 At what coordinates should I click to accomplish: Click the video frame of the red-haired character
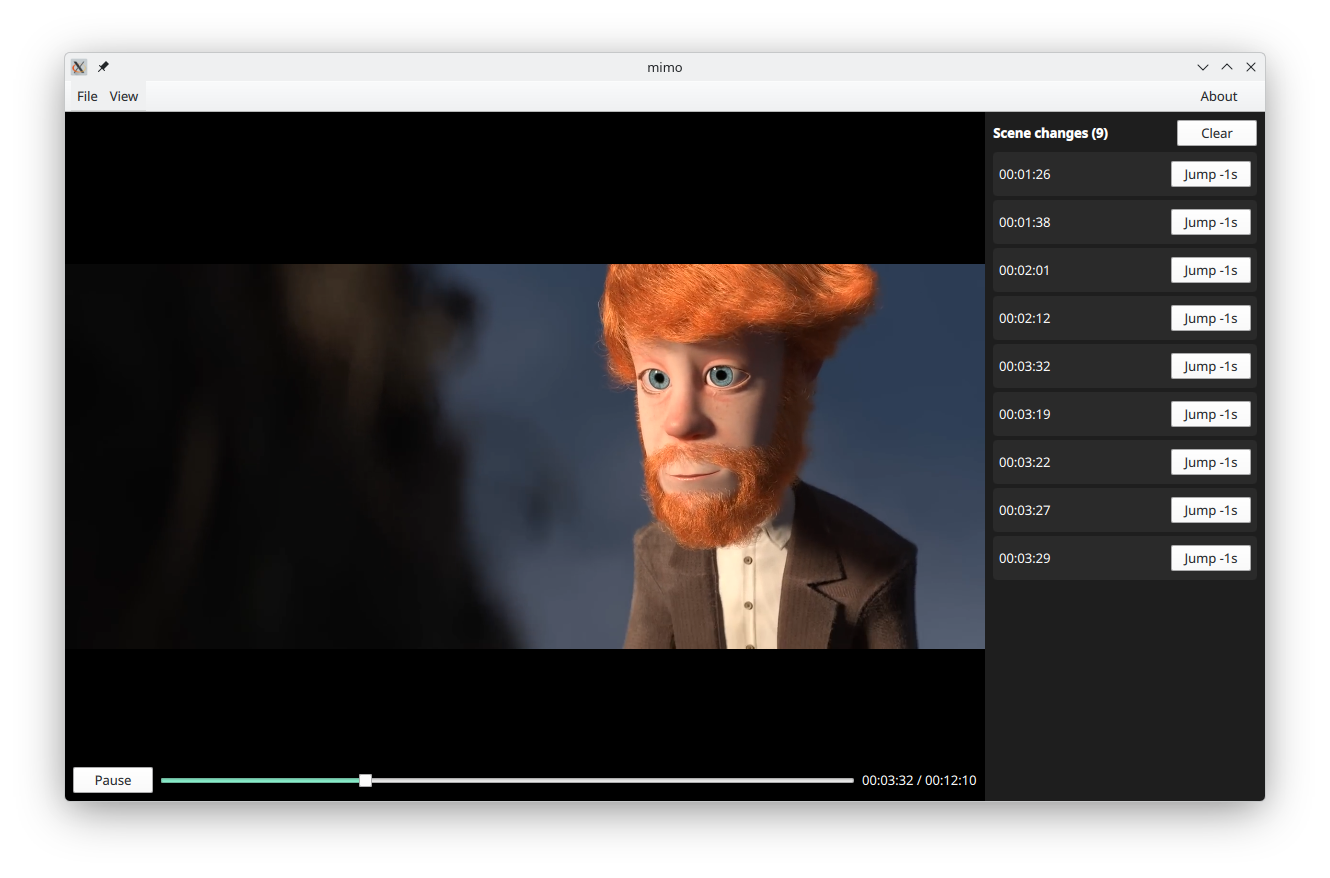coord(525,456)
